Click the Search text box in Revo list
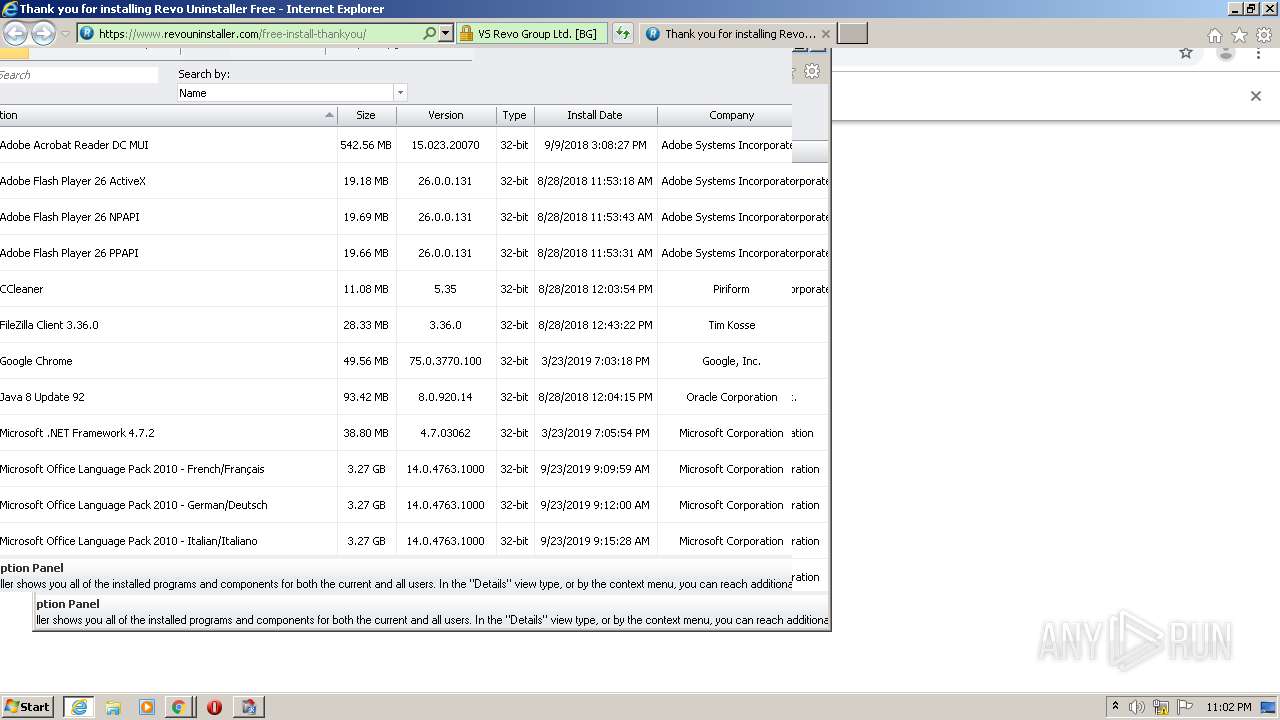 point(78,75)
